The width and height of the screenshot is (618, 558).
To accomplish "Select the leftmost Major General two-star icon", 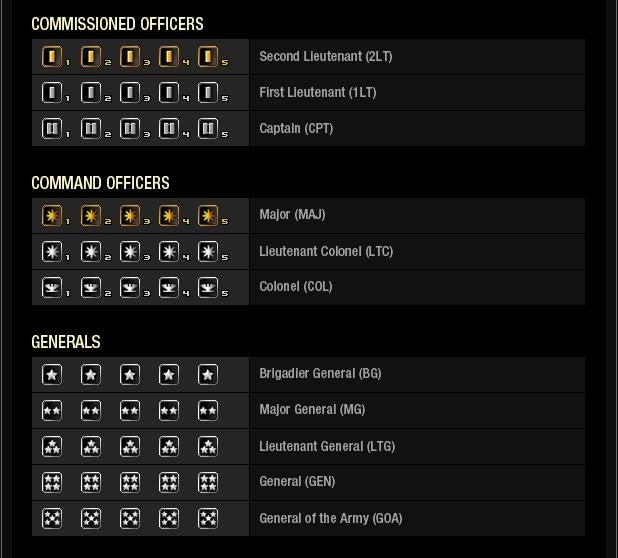I will pos(52,411).
